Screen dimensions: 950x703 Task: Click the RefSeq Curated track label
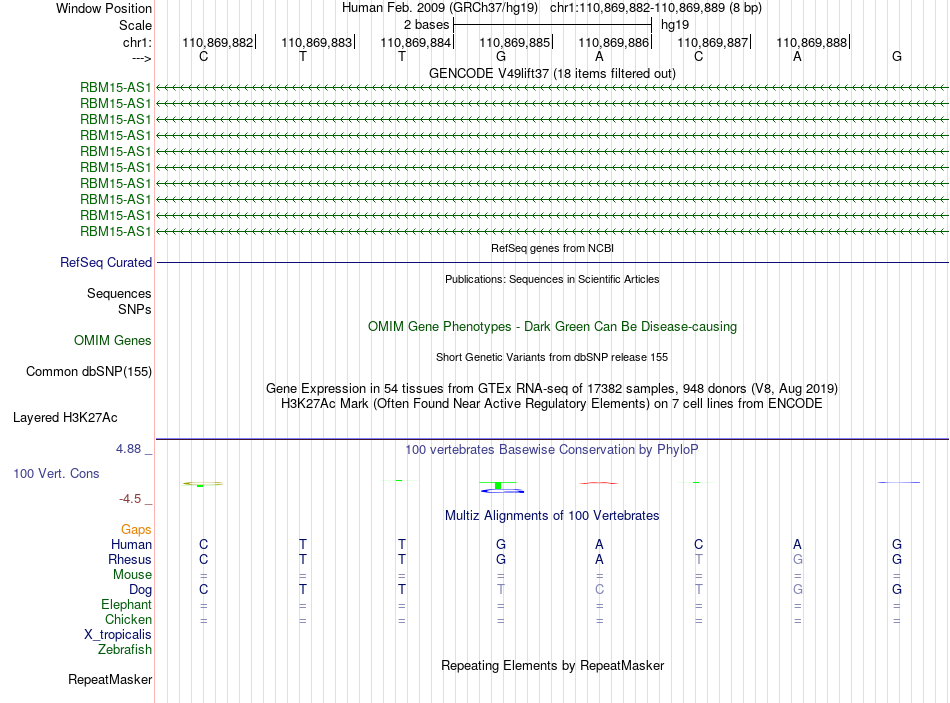pos(106,262)
